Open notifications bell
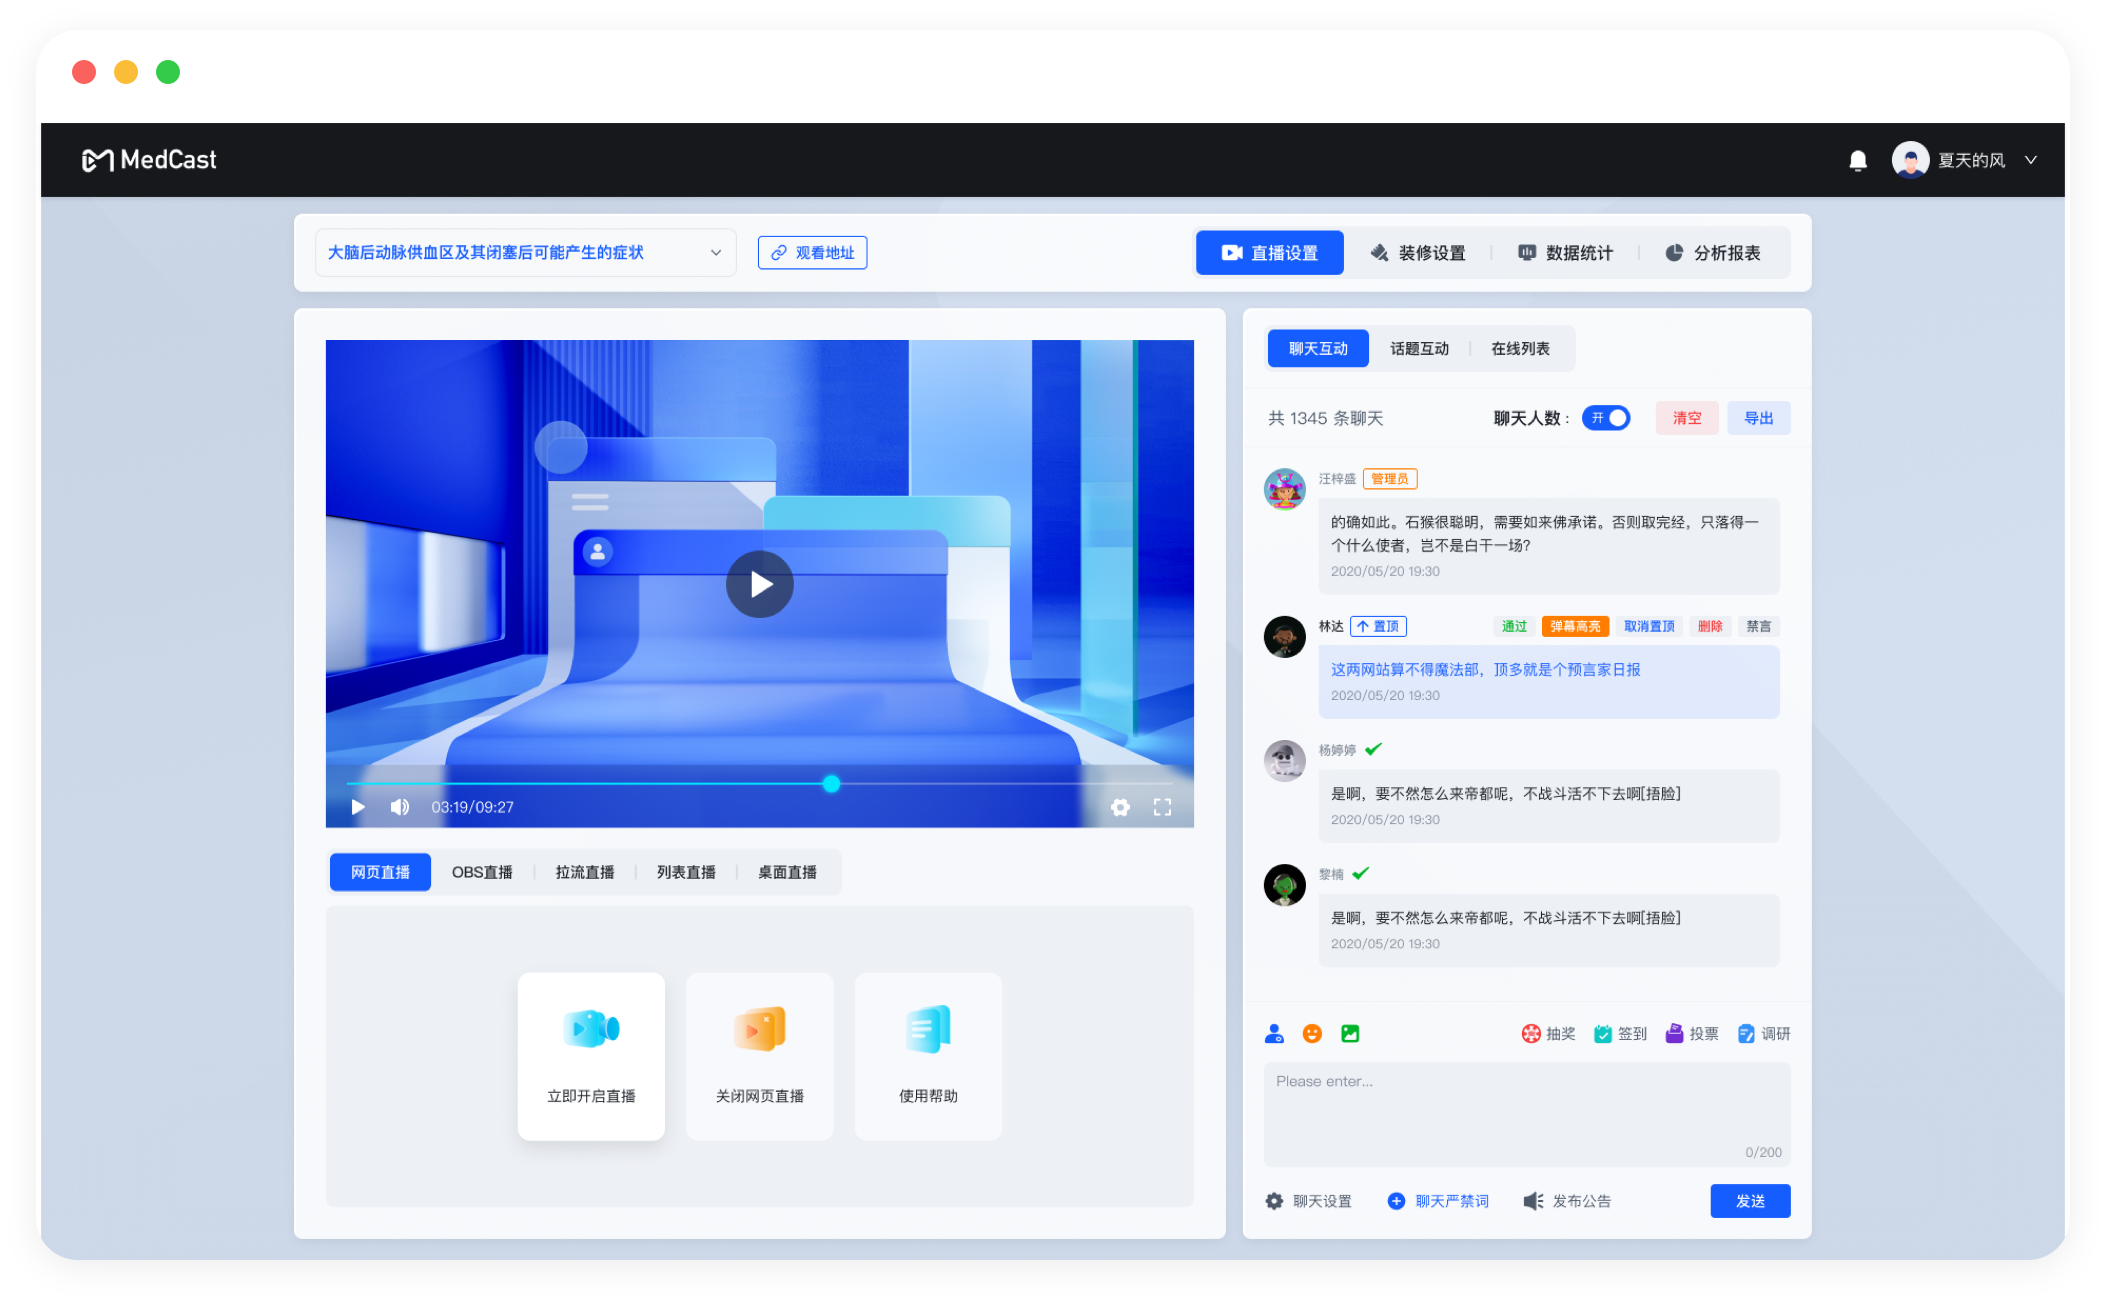The image size is (2106, 1302). tap(1858, 160)
